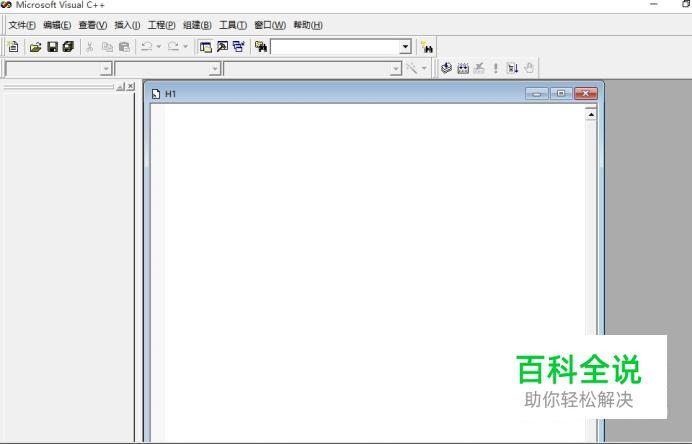Open the 帮助(H) menu
The height and width of the screenshot is (444, 692).
[308, 25]
